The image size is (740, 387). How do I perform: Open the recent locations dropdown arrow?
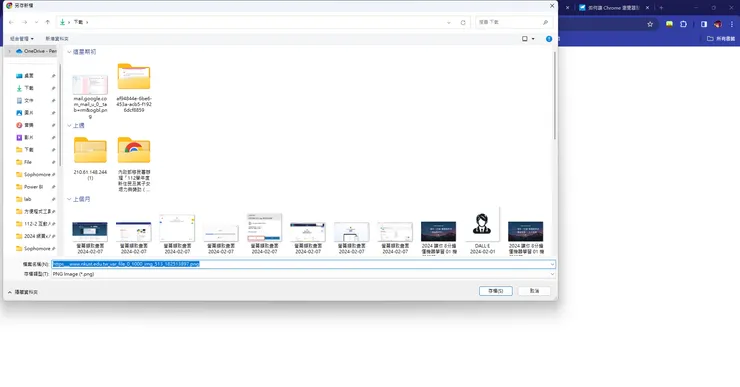pyautogui.click(x=36, y=22)
